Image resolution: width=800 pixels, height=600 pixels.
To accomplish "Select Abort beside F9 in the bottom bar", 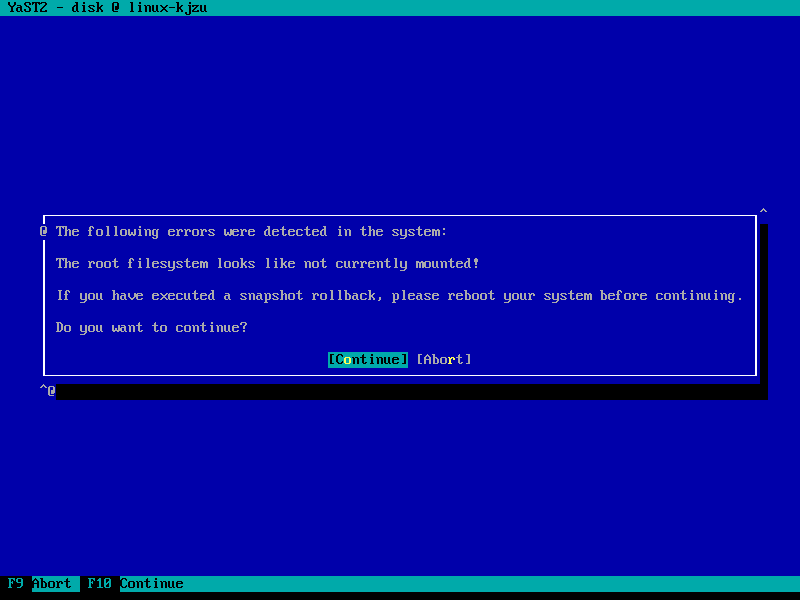I will coord(52,583).
